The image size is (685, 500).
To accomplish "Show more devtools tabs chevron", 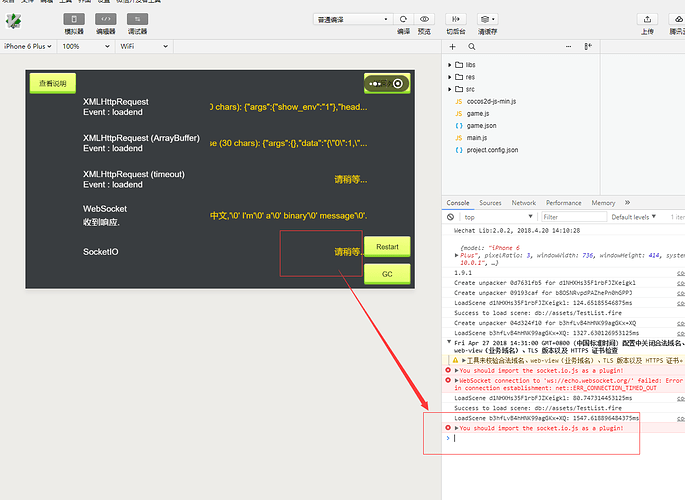I will tap(627, 203).
